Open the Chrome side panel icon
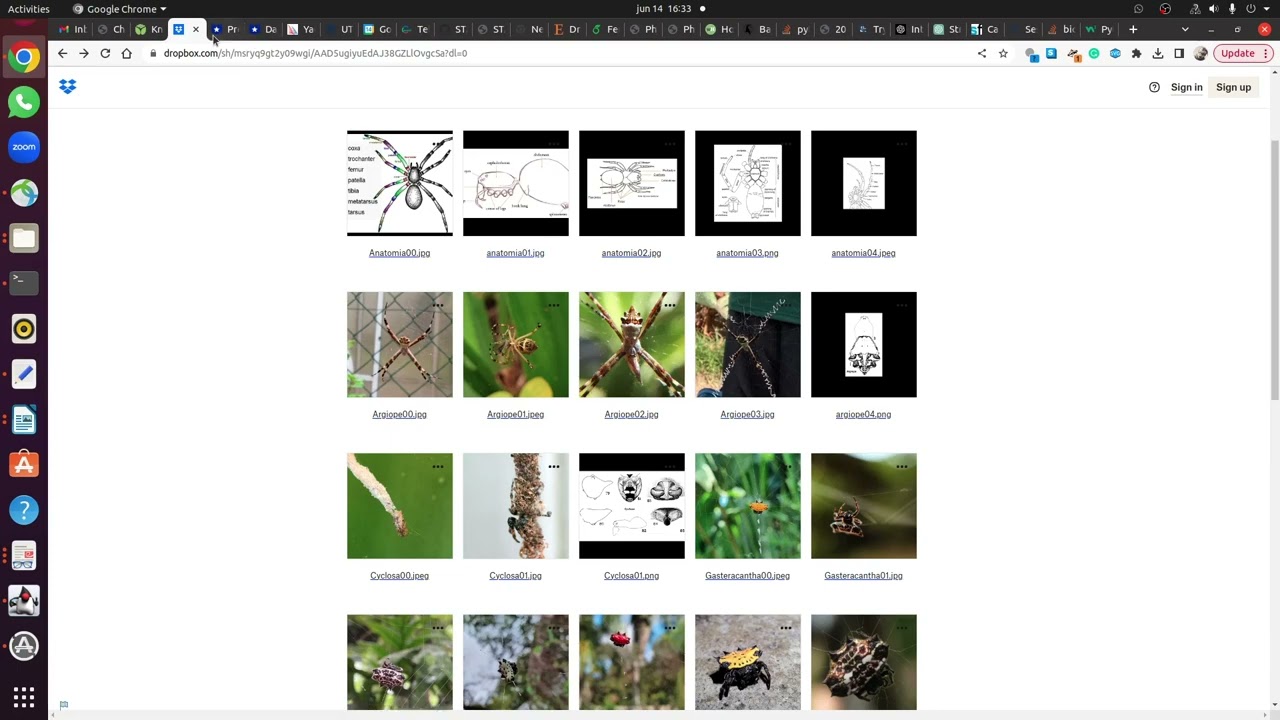The image size is (1280, 720). pyautogui.click(x=1179, y=53)
